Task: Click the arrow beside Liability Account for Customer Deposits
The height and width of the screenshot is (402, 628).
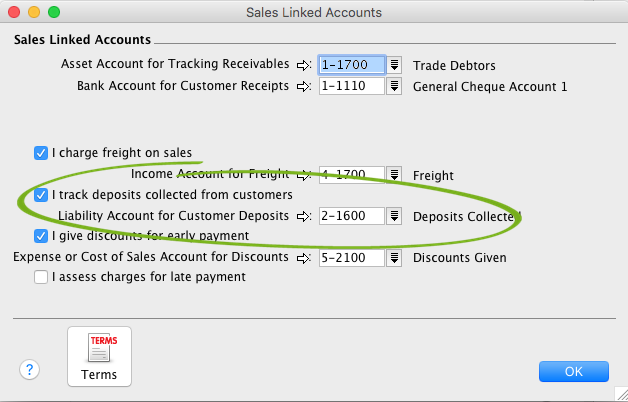Action: click(305, 216)
